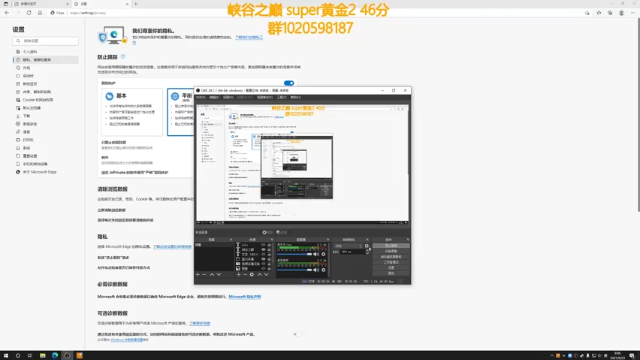Viewport: 640px width, 360px height.
Task: Lock the 图像 source with its padlock
Action: pos(269,269)
